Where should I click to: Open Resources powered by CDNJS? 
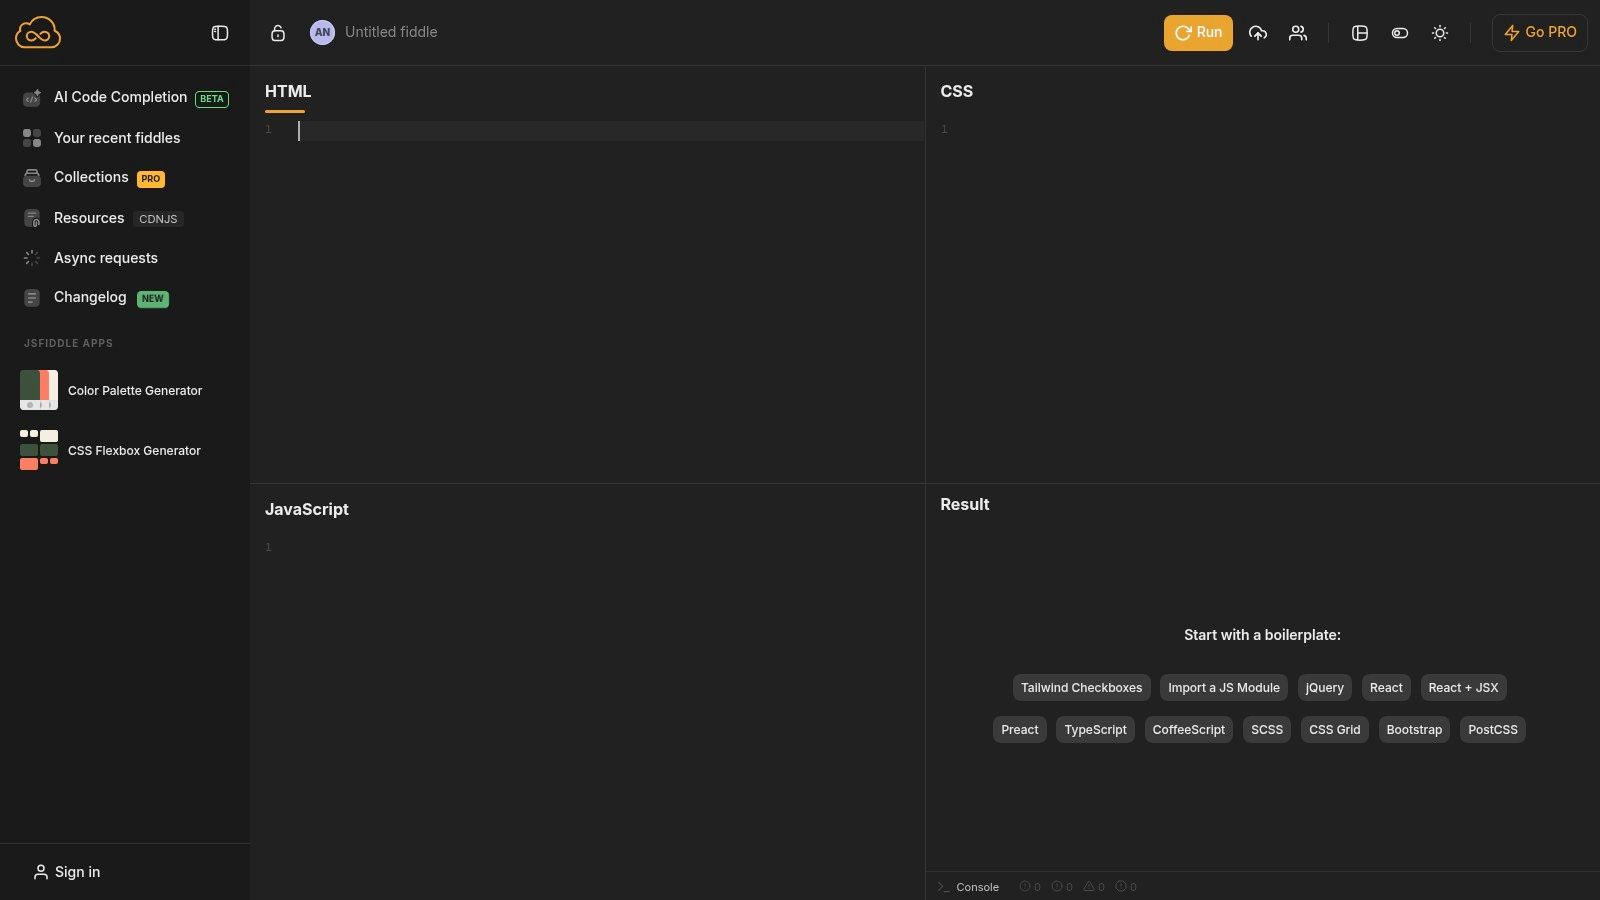88,218
